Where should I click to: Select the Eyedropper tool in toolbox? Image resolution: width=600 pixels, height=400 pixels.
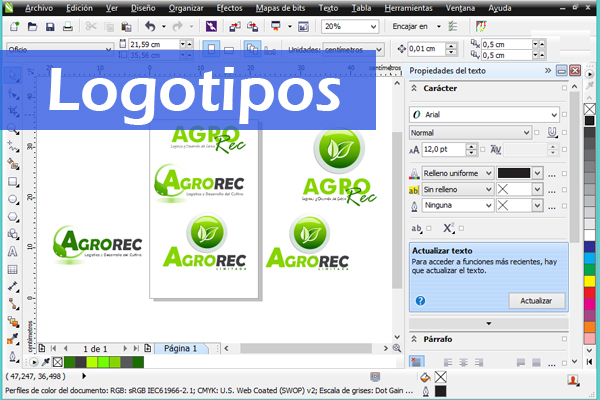click(x=13, y=339)
